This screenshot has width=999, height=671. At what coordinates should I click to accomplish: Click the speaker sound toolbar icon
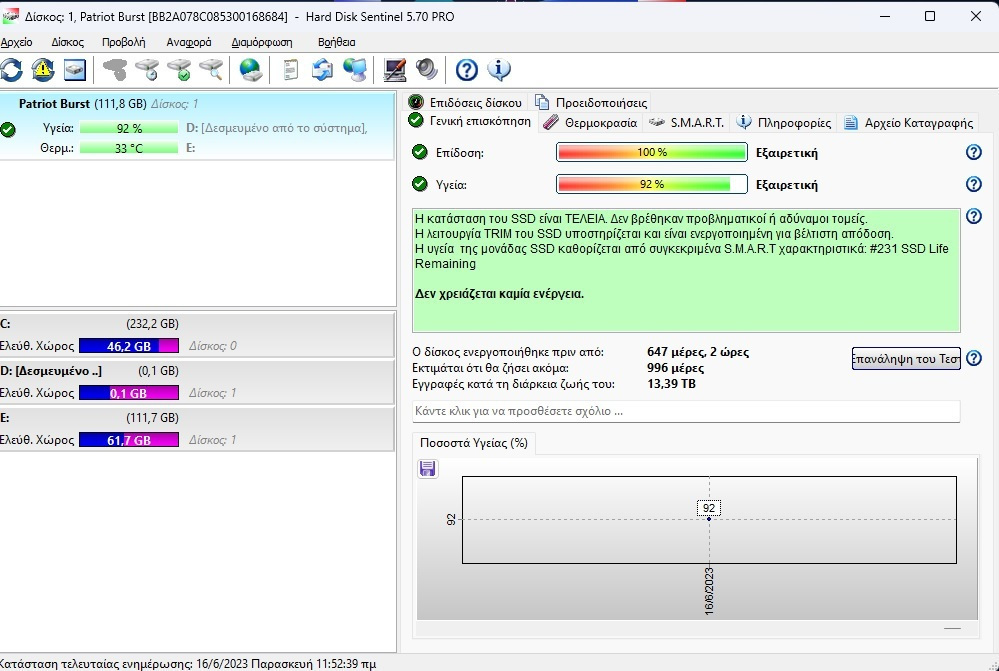point(426,69)
